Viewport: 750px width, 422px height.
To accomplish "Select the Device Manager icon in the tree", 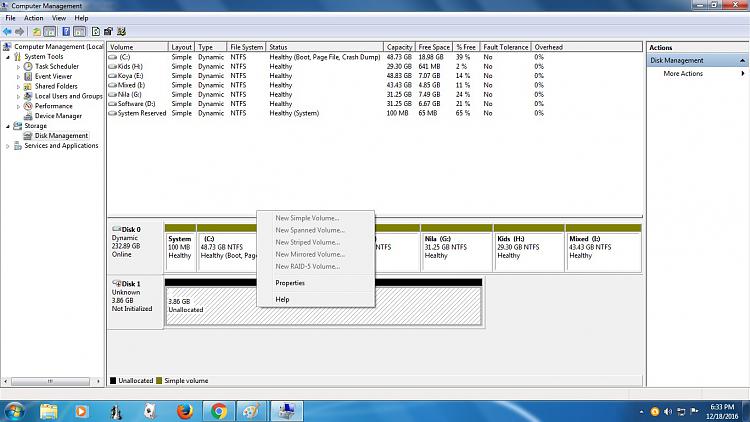I will (28, 116).
